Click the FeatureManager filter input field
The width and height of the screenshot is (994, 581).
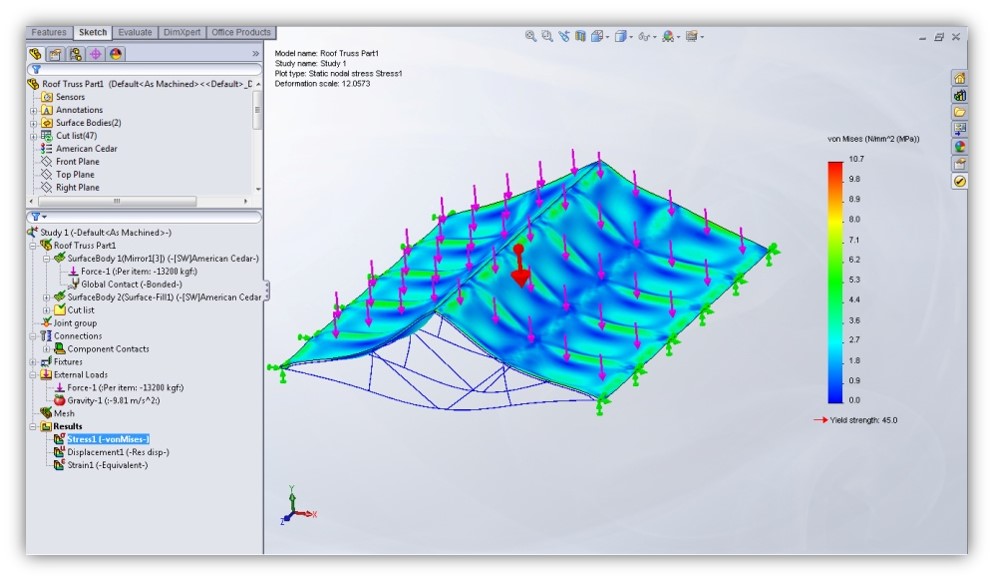[x=145, y=69]
